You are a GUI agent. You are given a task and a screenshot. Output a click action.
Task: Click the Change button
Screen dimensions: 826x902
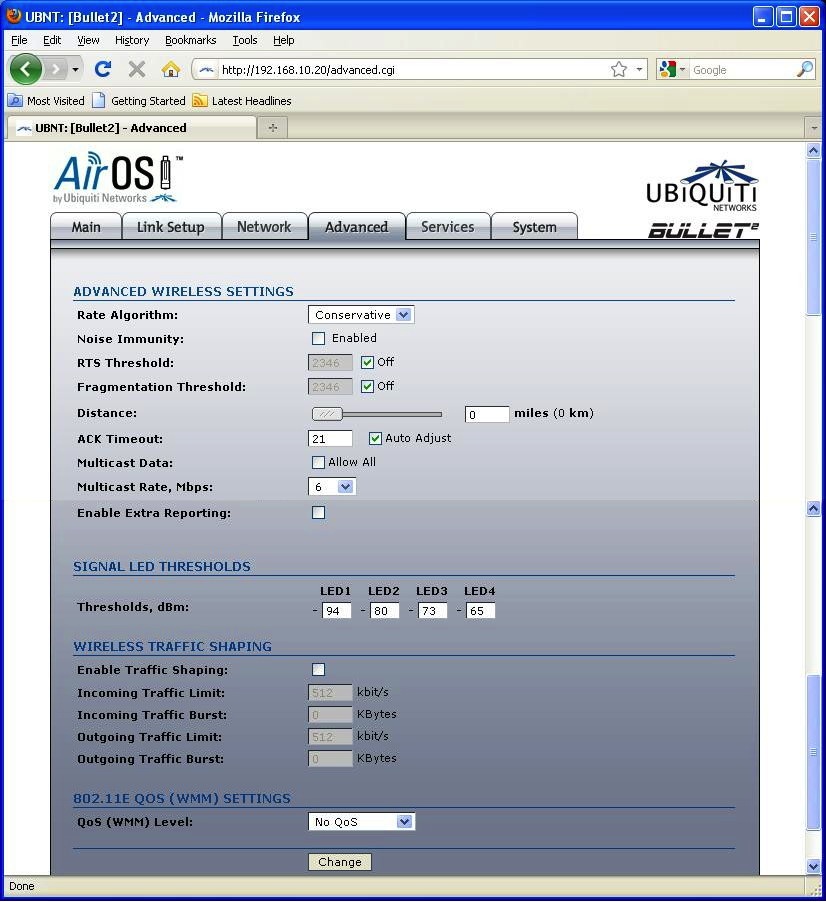pyautogui.click(x=340, y=862)
